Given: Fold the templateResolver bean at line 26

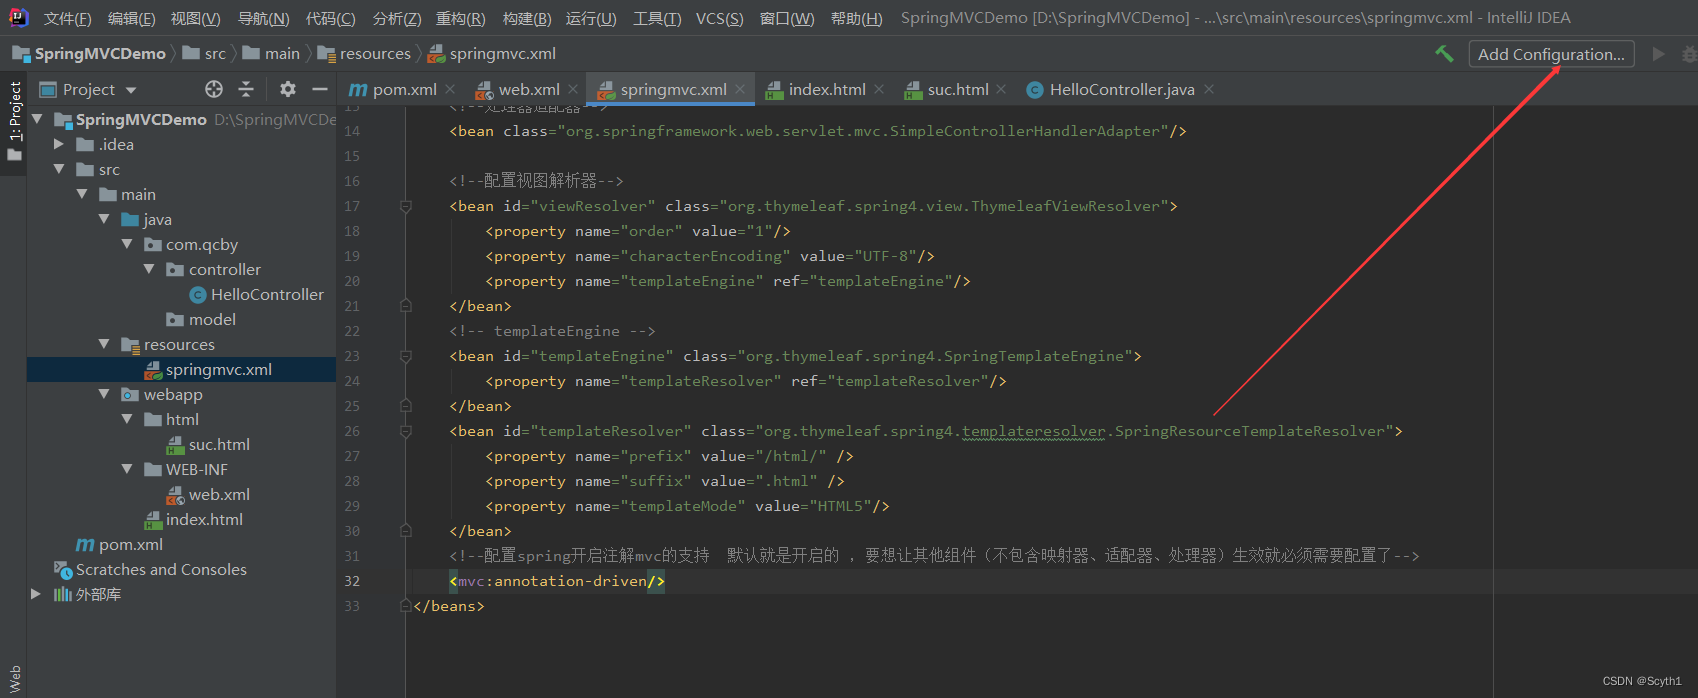Looking at the screenshot, I should click(406, 431).
